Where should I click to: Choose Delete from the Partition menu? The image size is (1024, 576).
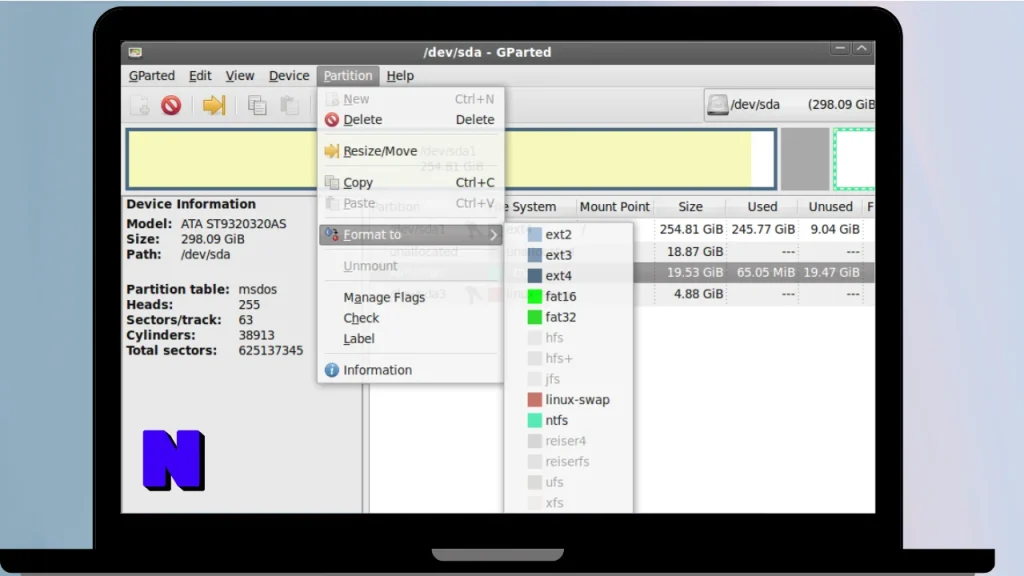pos(410,120)
